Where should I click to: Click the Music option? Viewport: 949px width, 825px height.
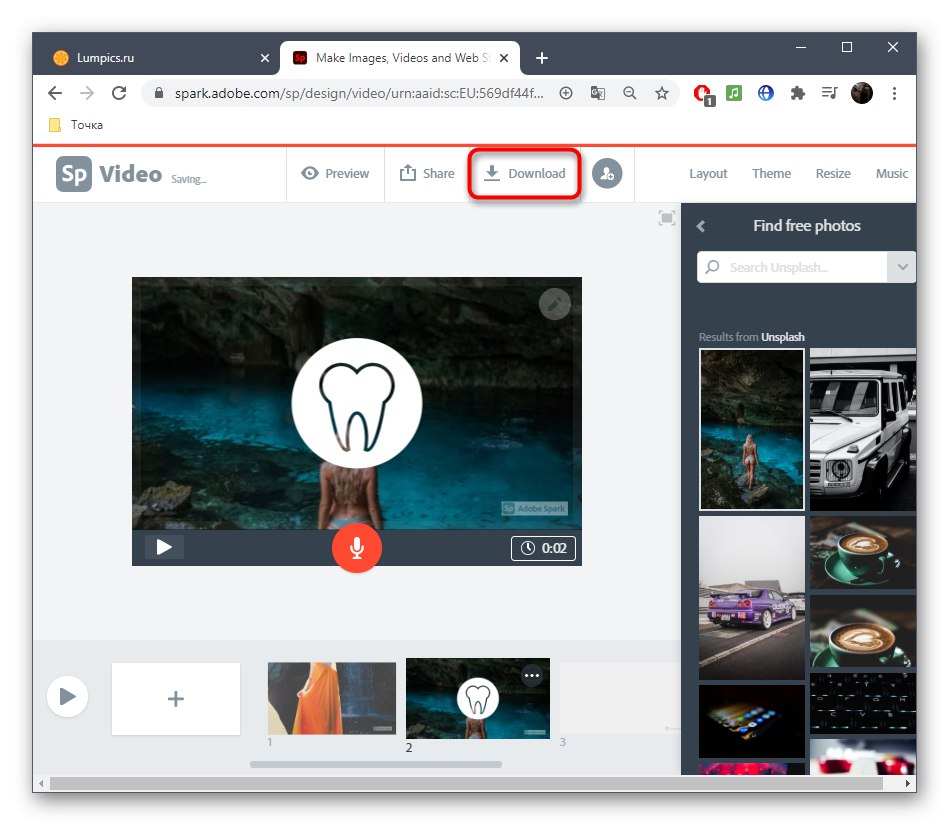pos(891,173)
